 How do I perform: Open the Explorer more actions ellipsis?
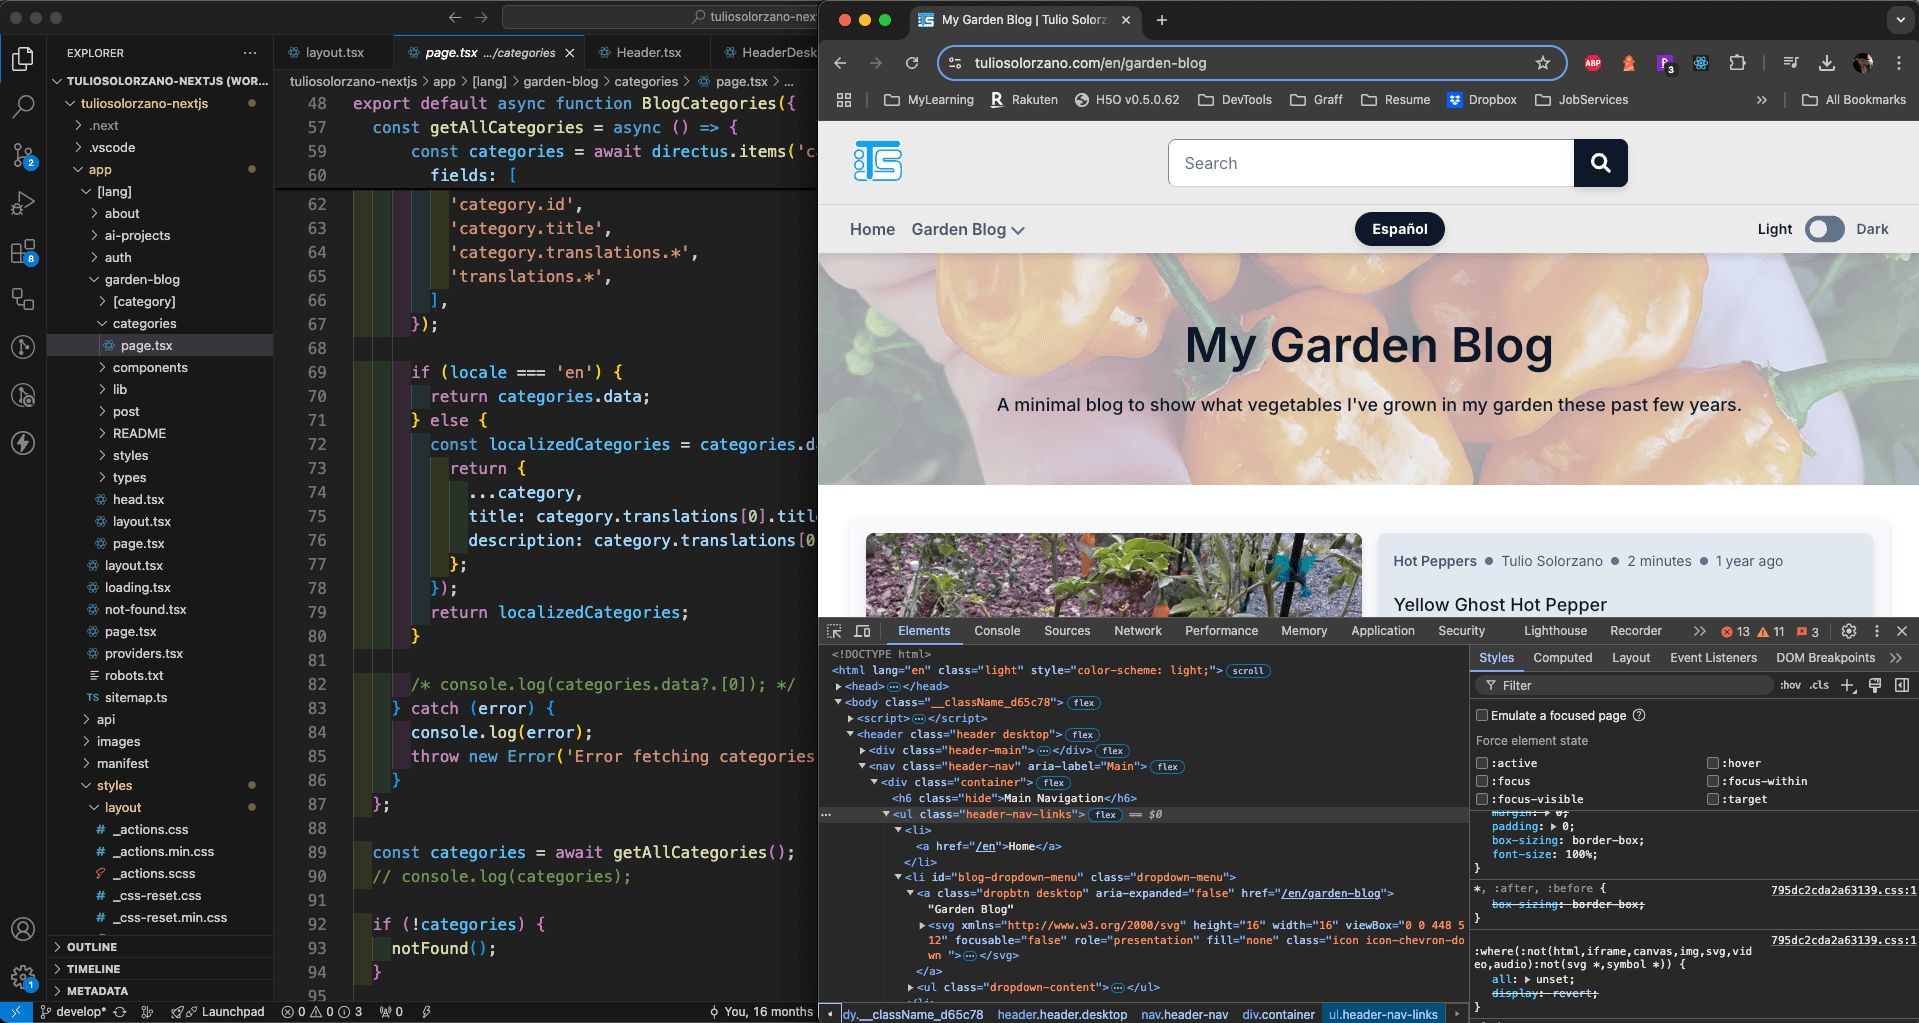point(249,53)
